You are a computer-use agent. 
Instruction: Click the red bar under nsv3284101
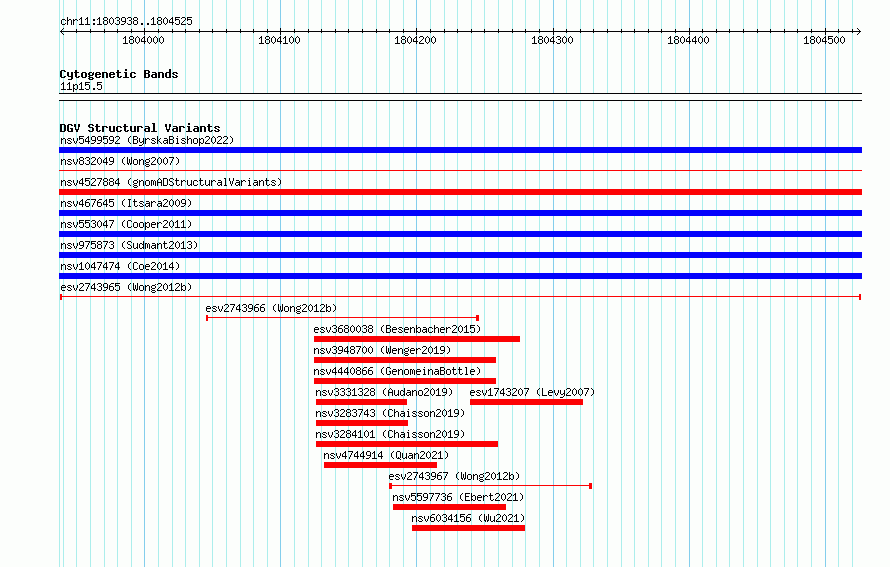(x=407, y=444)
